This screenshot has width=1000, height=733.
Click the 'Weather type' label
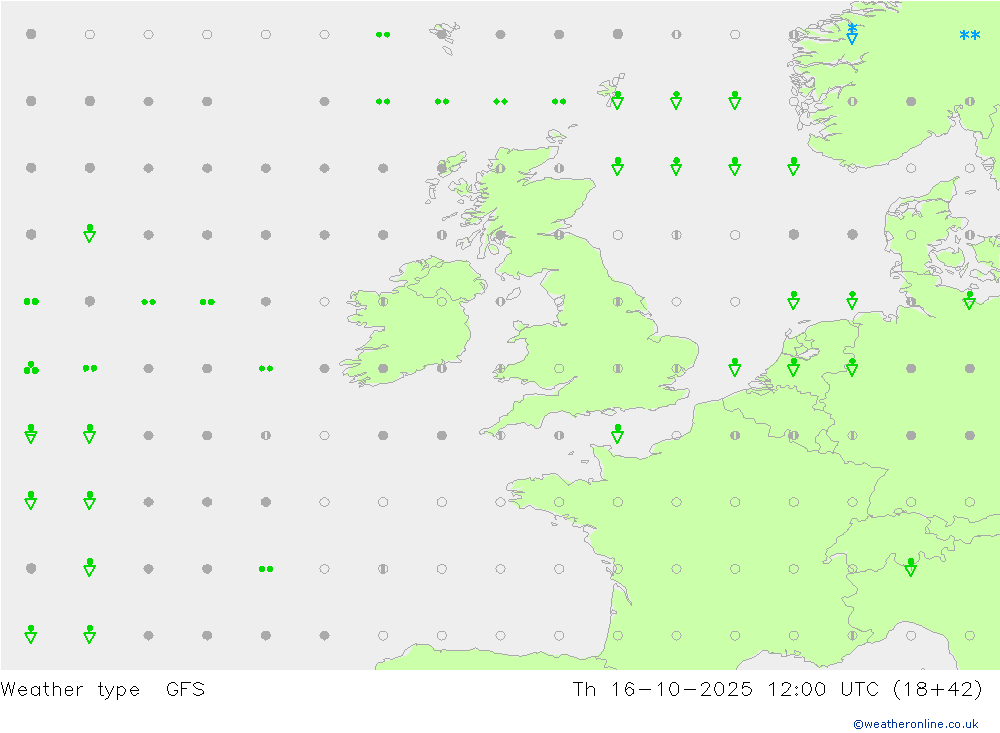pos(70,689)
